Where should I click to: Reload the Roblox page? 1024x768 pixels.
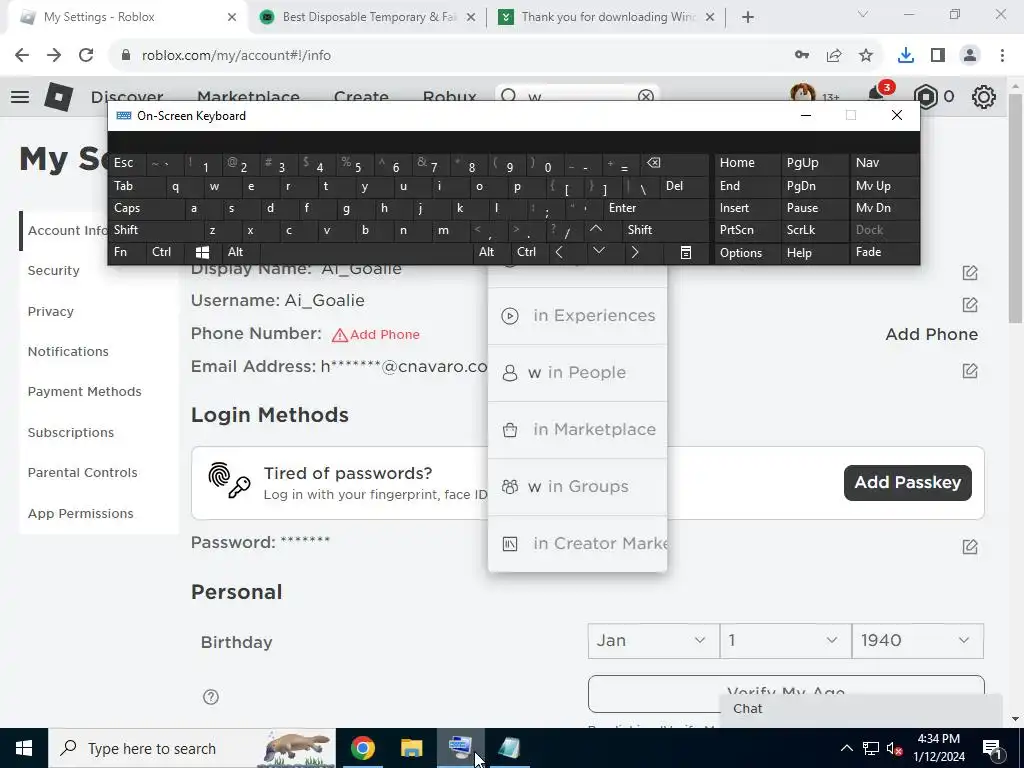[x=86, y=56]
